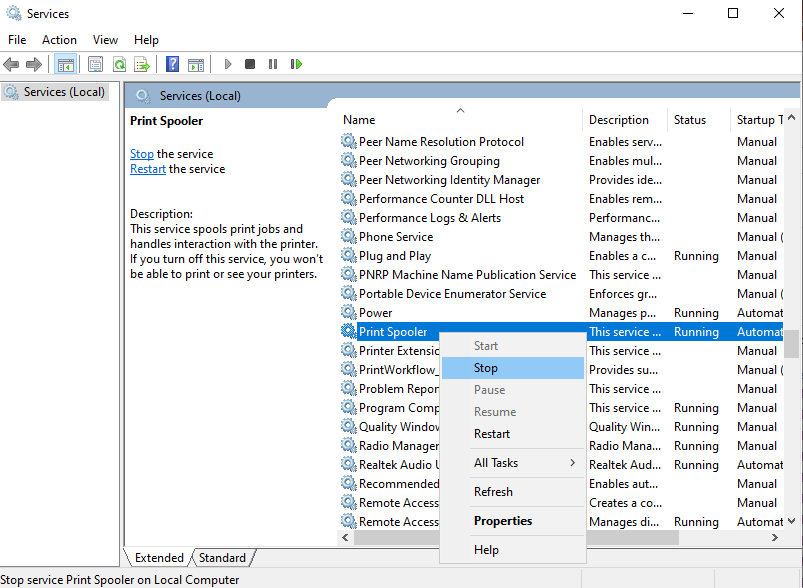Select Restart from the context menu
Viewport: 803px width, 588px height.
click(492, 434)
